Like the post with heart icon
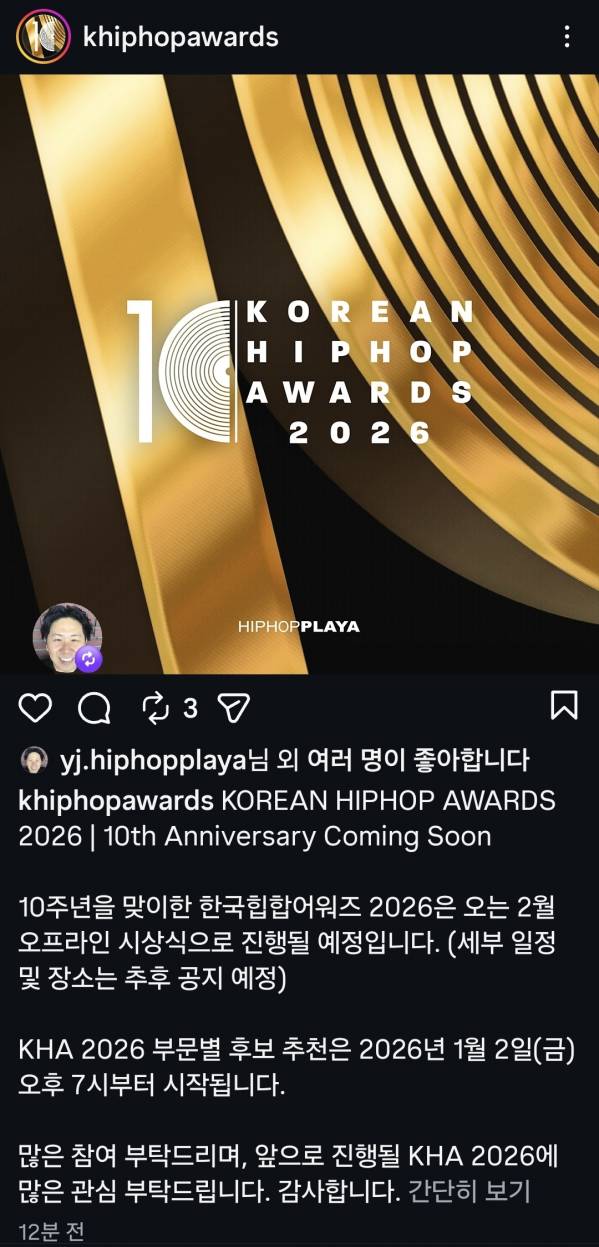This screenshot has width=599, height=1247. click(x=36, y=708)
